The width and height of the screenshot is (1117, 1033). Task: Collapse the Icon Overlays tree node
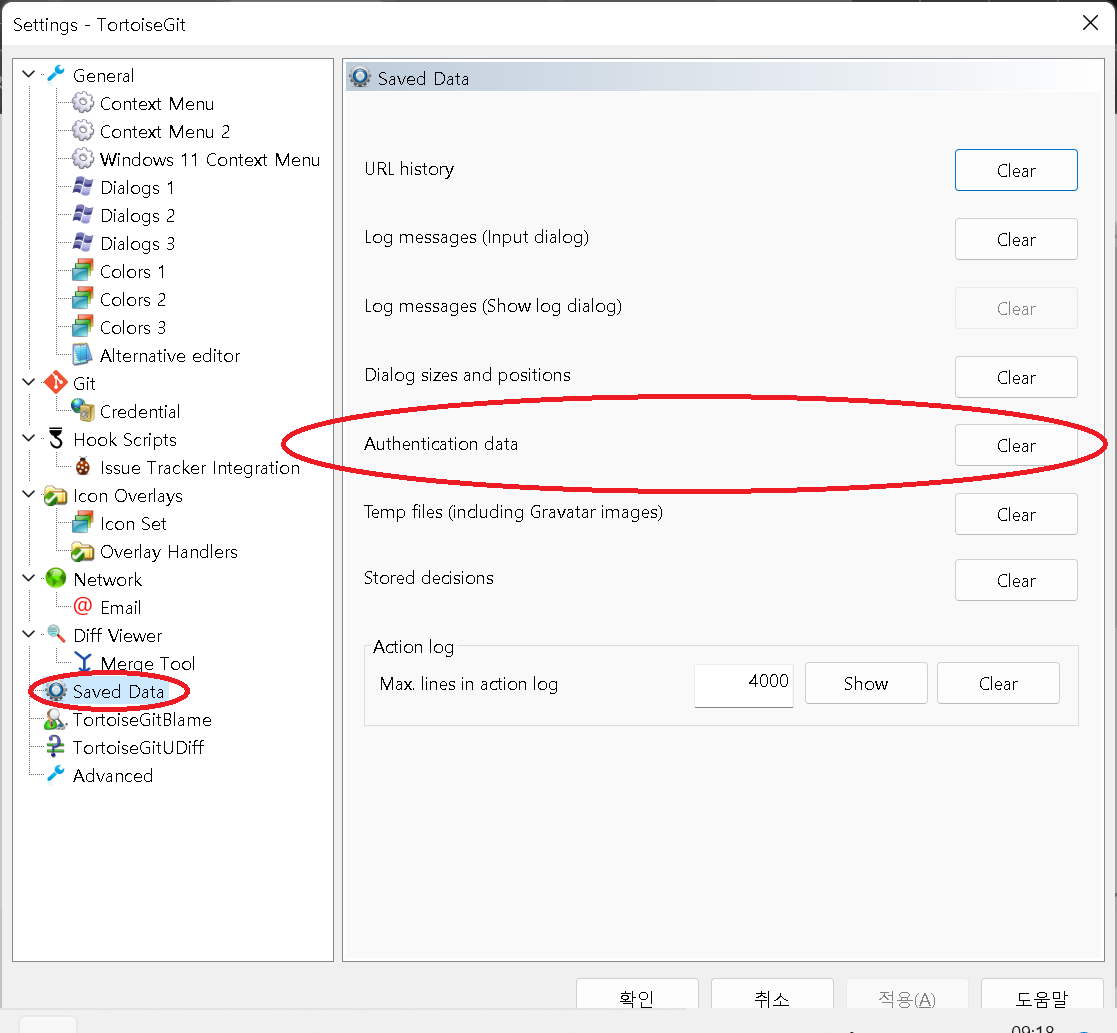28,494
